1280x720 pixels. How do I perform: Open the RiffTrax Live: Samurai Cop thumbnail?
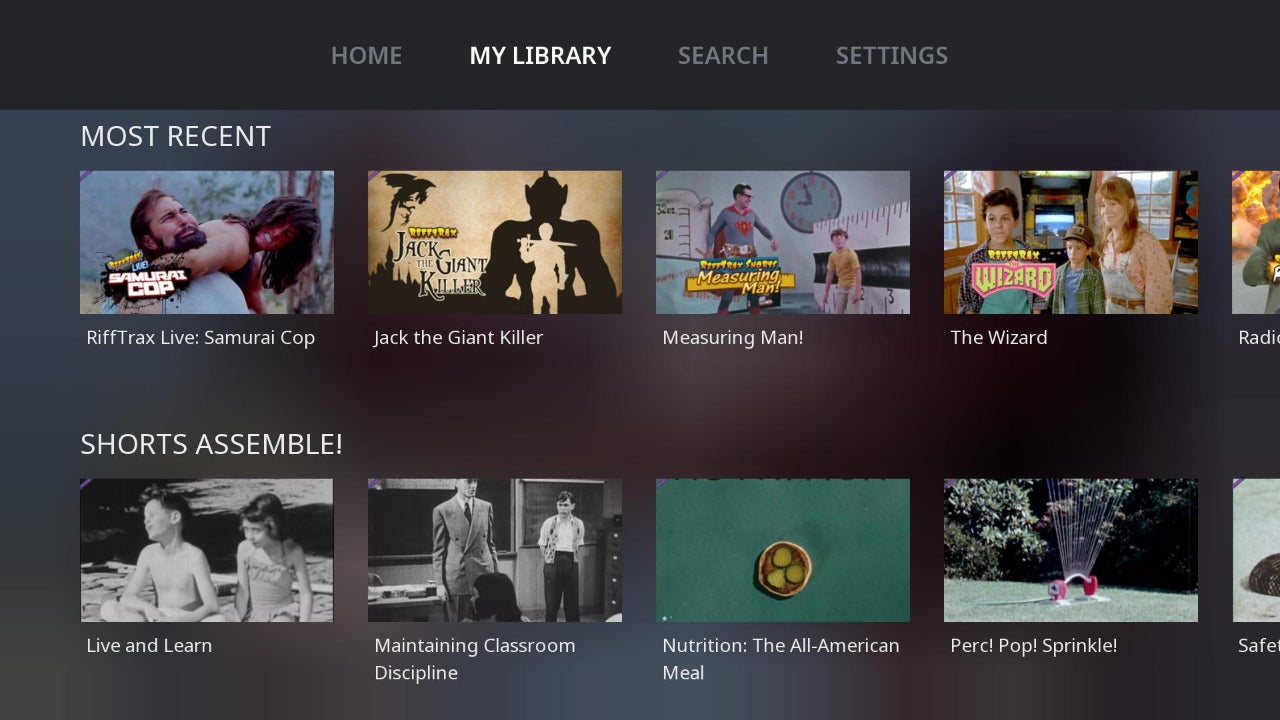[x=207, y=242]
